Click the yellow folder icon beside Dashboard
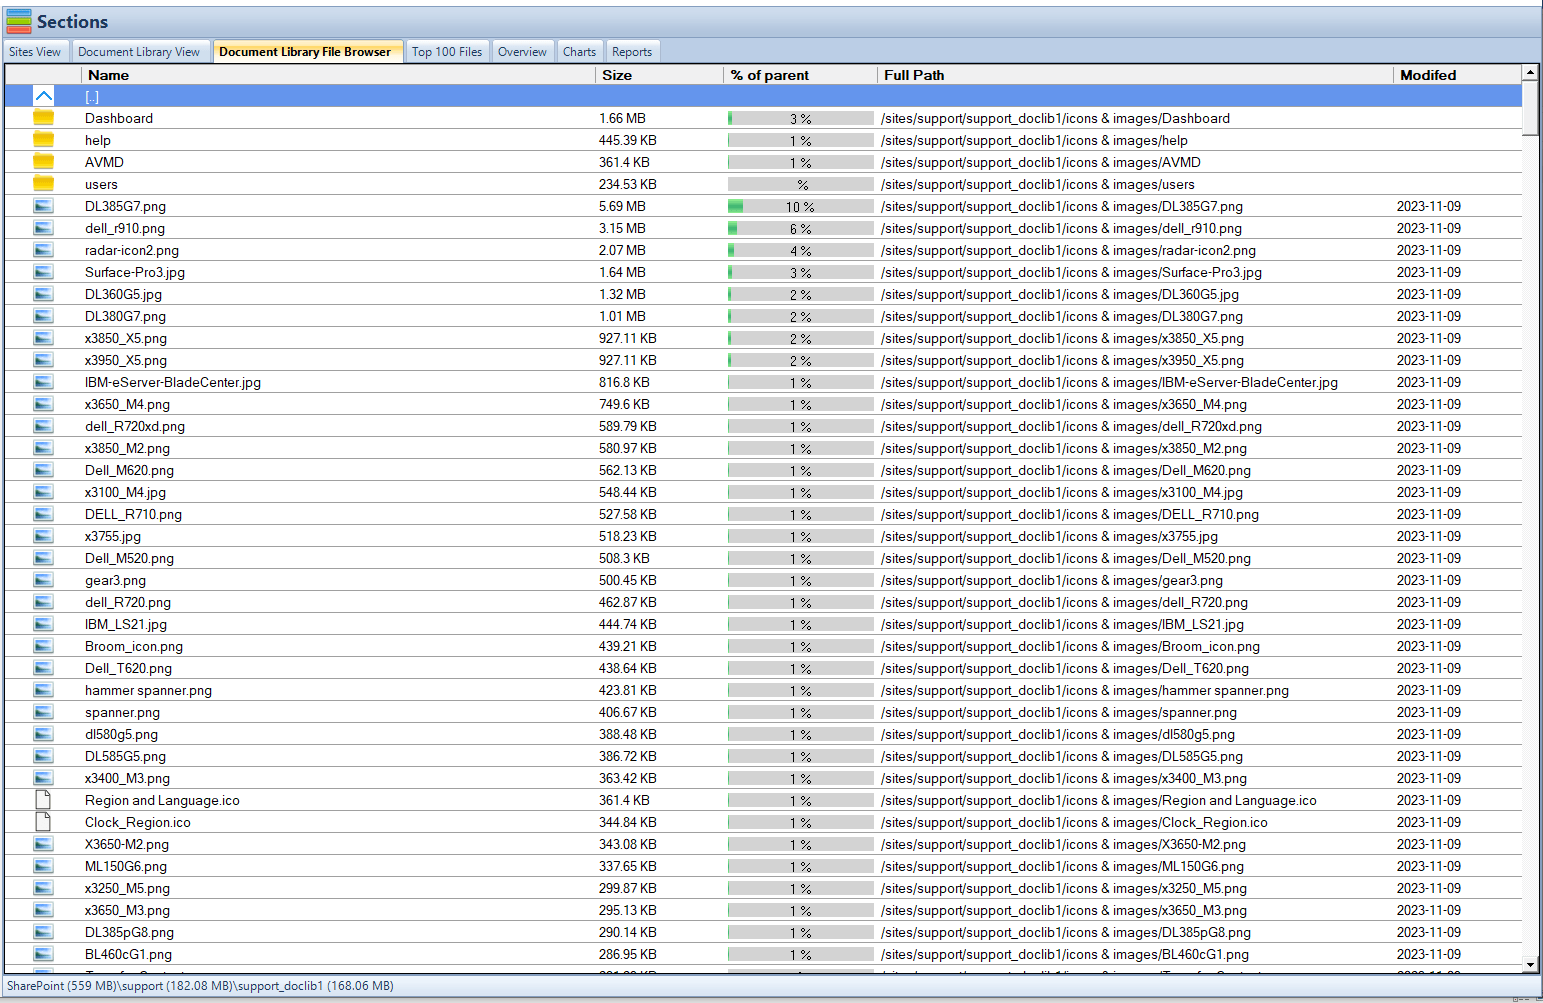Image resolution: width=1543 pixels, height=1003 pixels. 43,117
